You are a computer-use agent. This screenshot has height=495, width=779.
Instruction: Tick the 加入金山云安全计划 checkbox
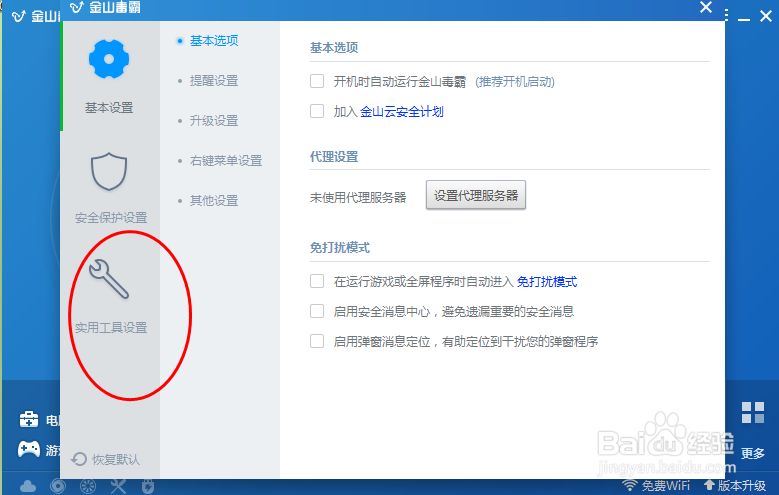[x=317, y=111]
